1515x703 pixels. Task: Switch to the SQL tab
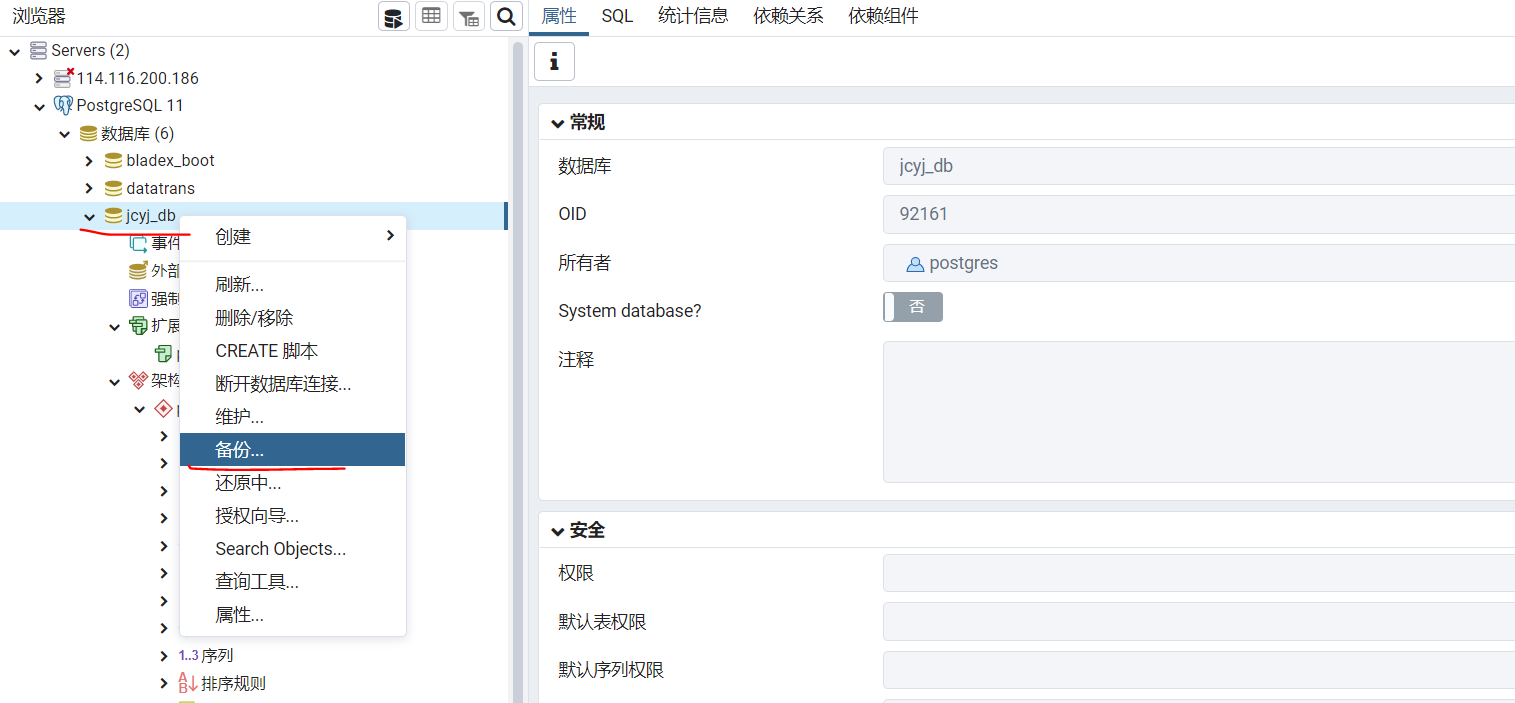(617, 16)
